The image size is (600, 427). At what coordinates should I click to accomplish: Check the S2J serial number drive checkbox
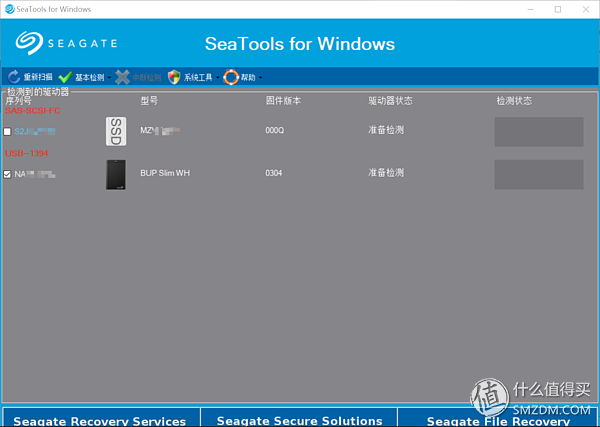pos(7,132)
